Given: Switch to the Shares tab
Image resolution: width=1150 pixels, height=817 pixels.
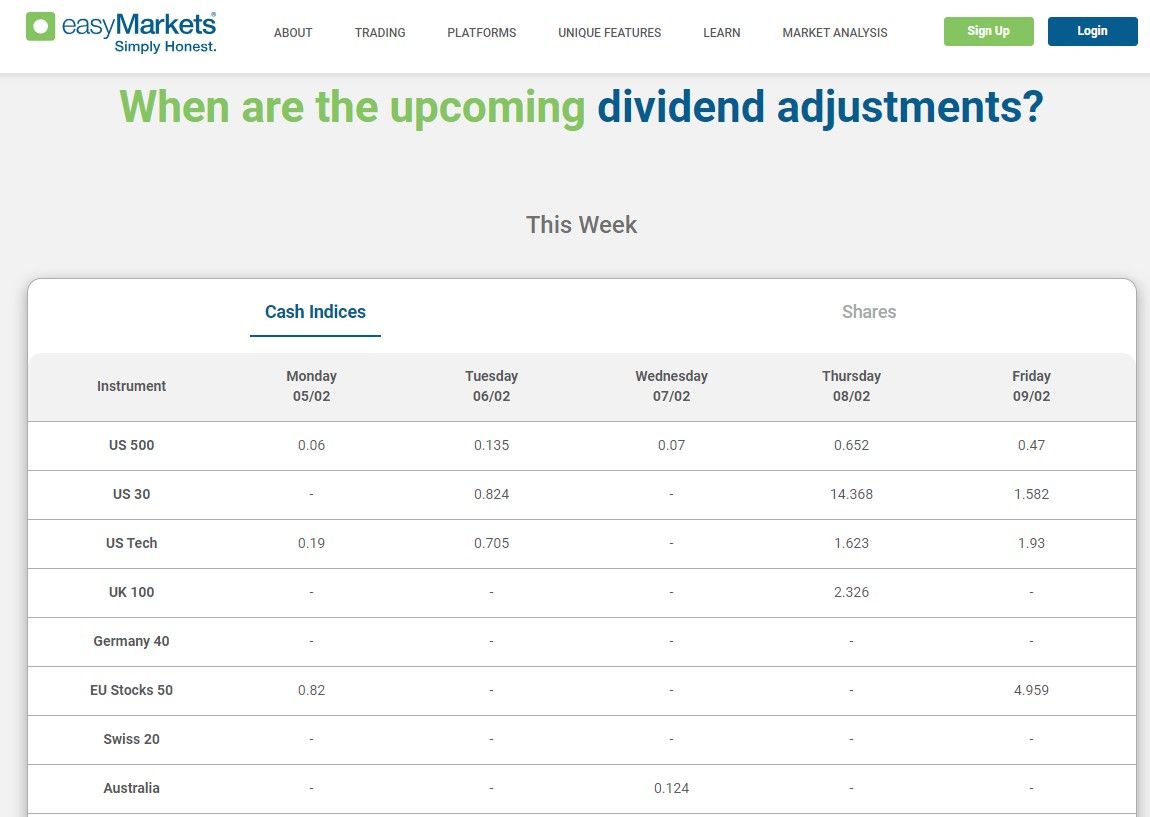Looking at the screenshot, I should pyautogui.click(x=869, y=312).
